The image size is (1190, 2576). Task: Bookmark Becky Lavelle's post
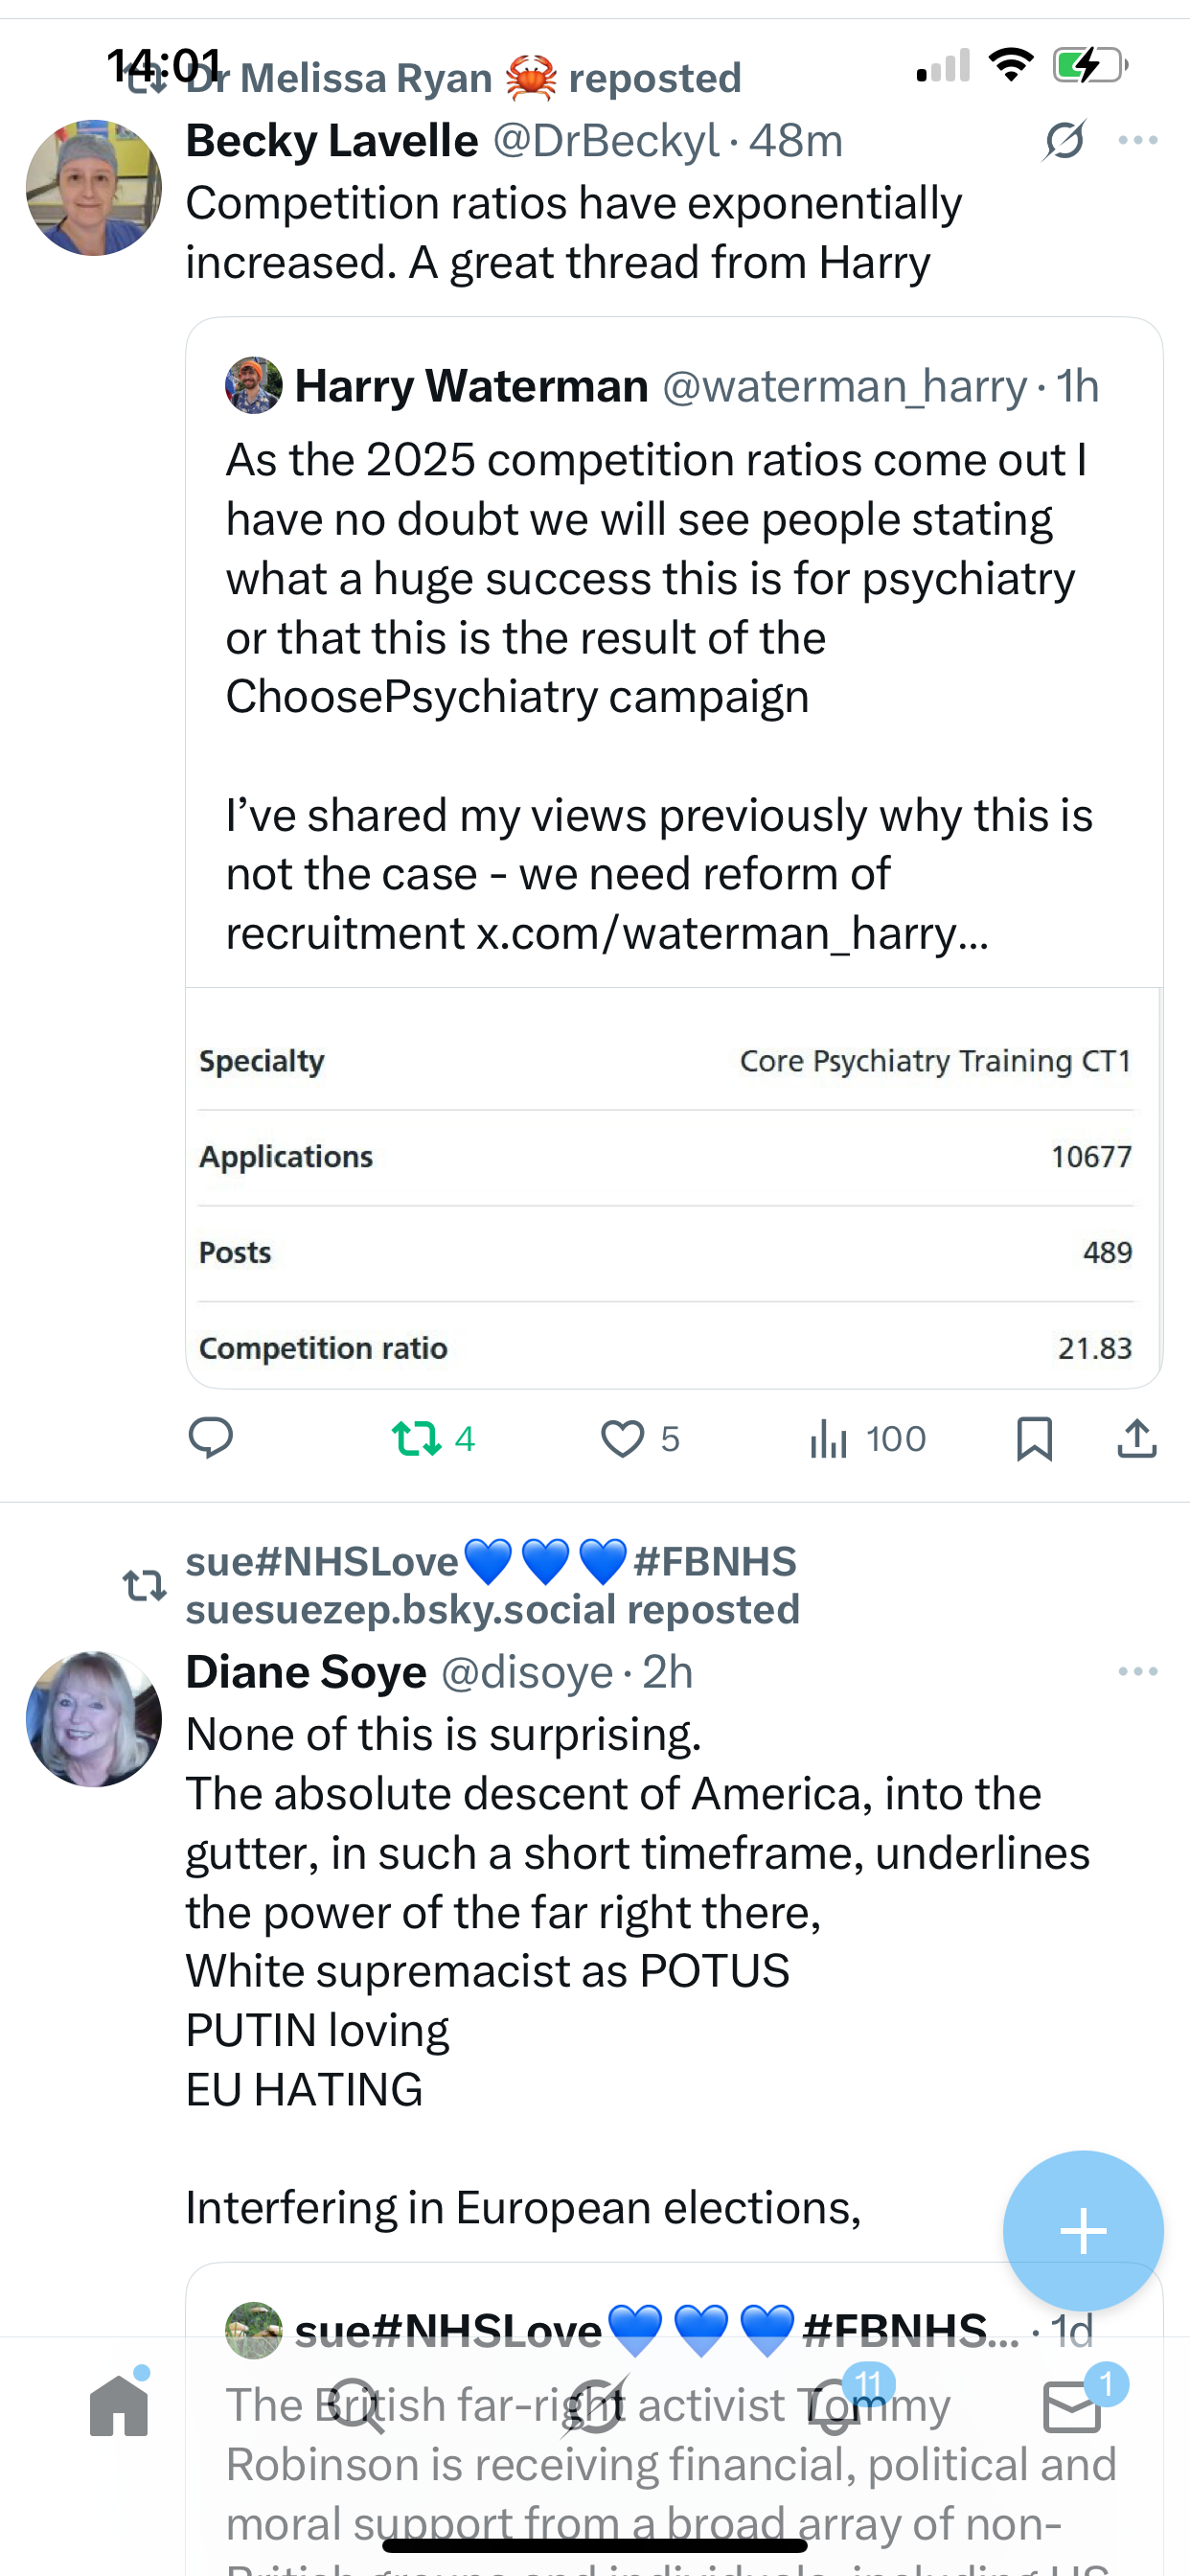[1034, 1439]
